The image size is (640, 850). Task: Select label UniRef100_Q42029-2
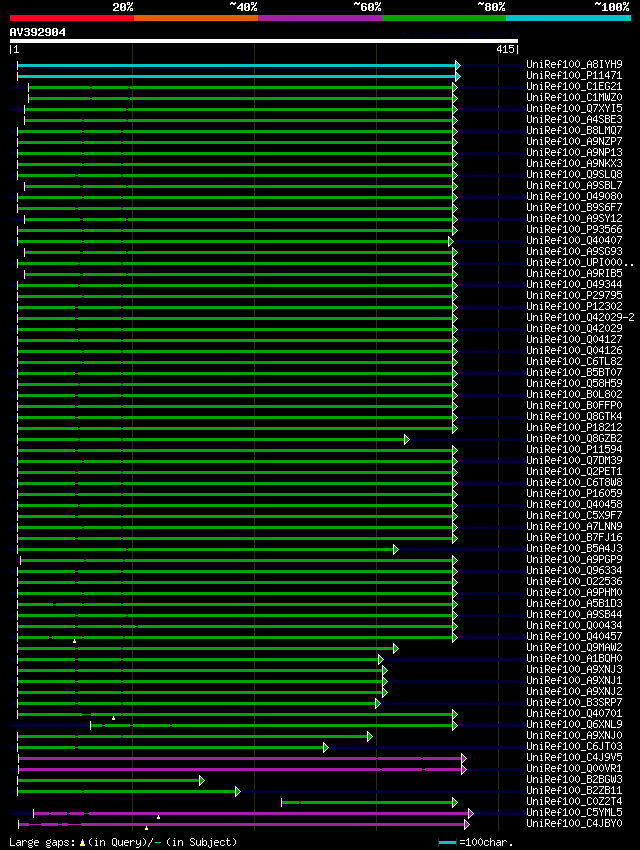[x=580, y=317]
